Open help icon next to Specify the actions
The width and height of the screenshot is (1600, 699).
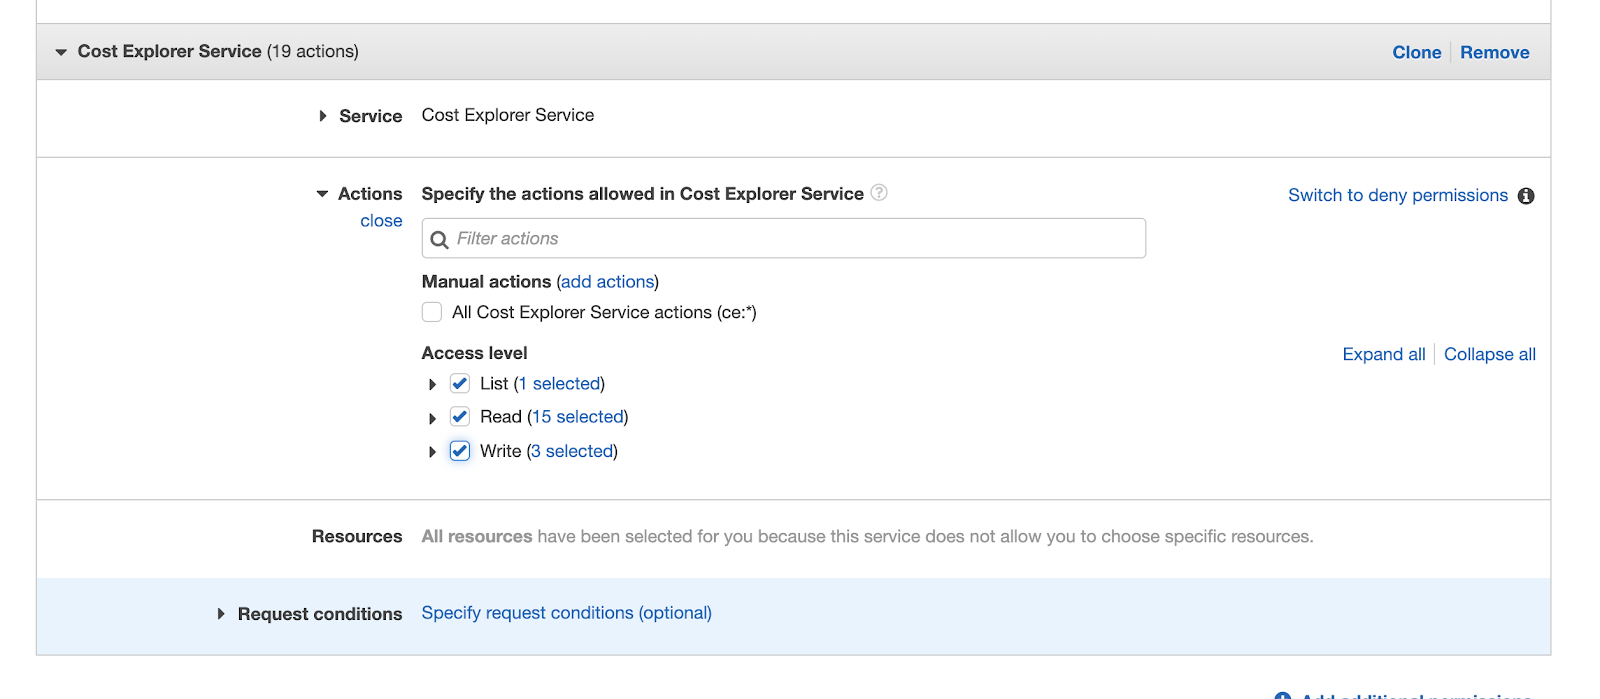[879, 192]
